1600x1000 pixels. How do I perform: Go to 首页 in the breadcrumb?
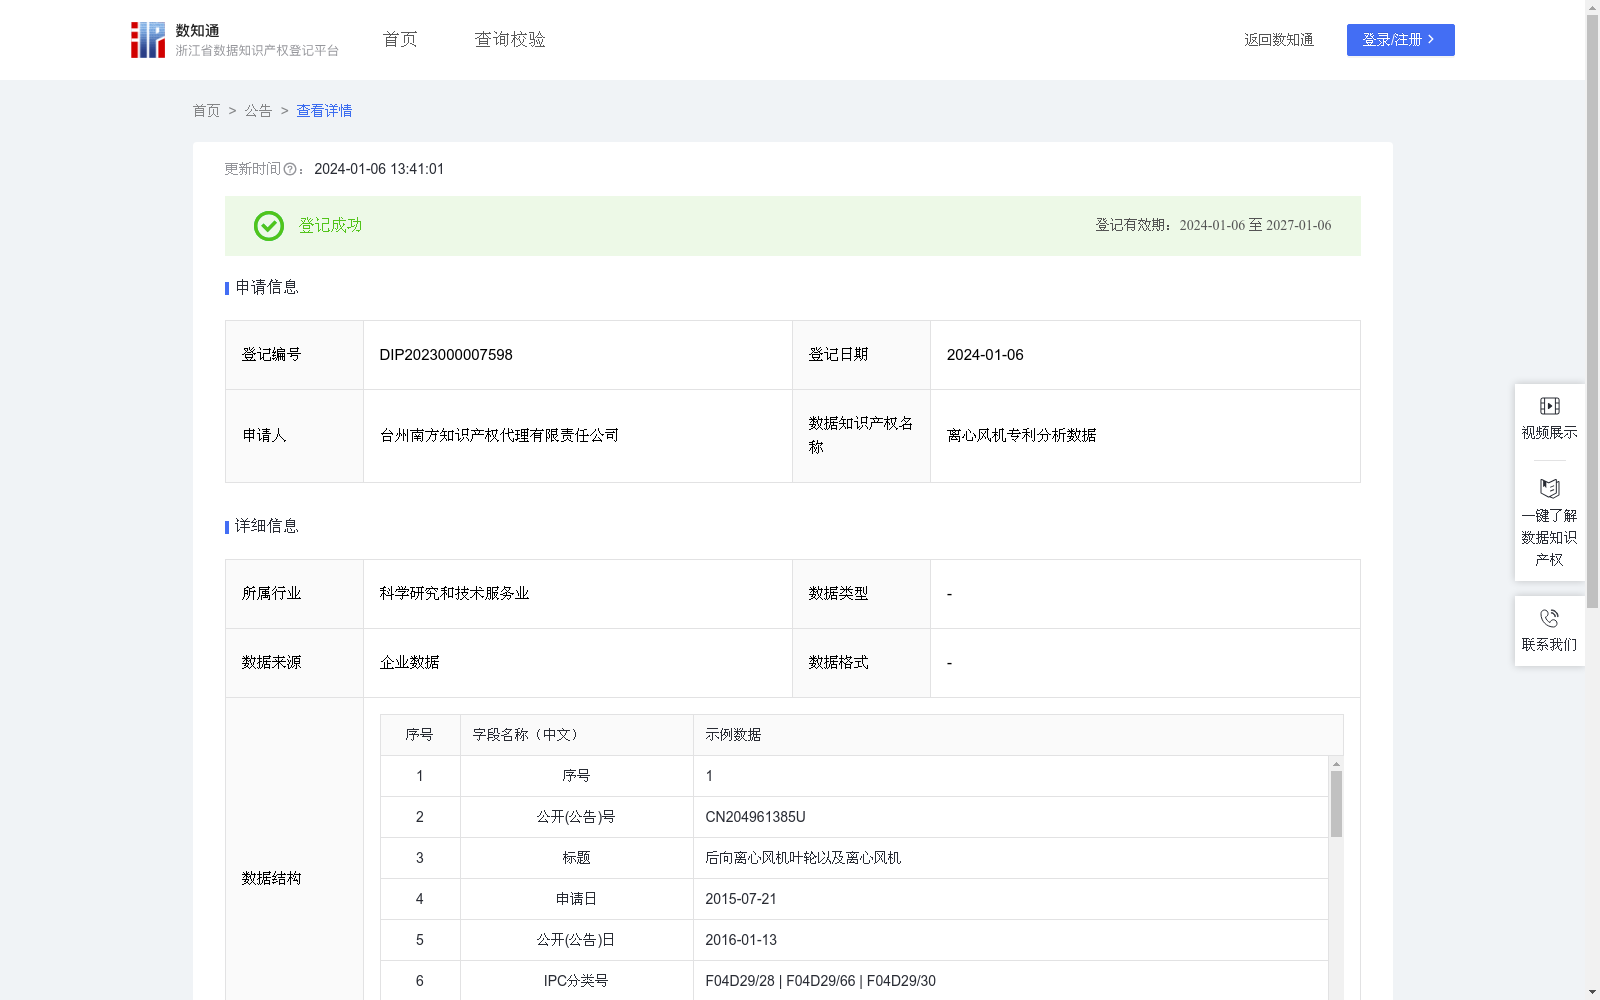pyautogui.click(x=206, y=111)
